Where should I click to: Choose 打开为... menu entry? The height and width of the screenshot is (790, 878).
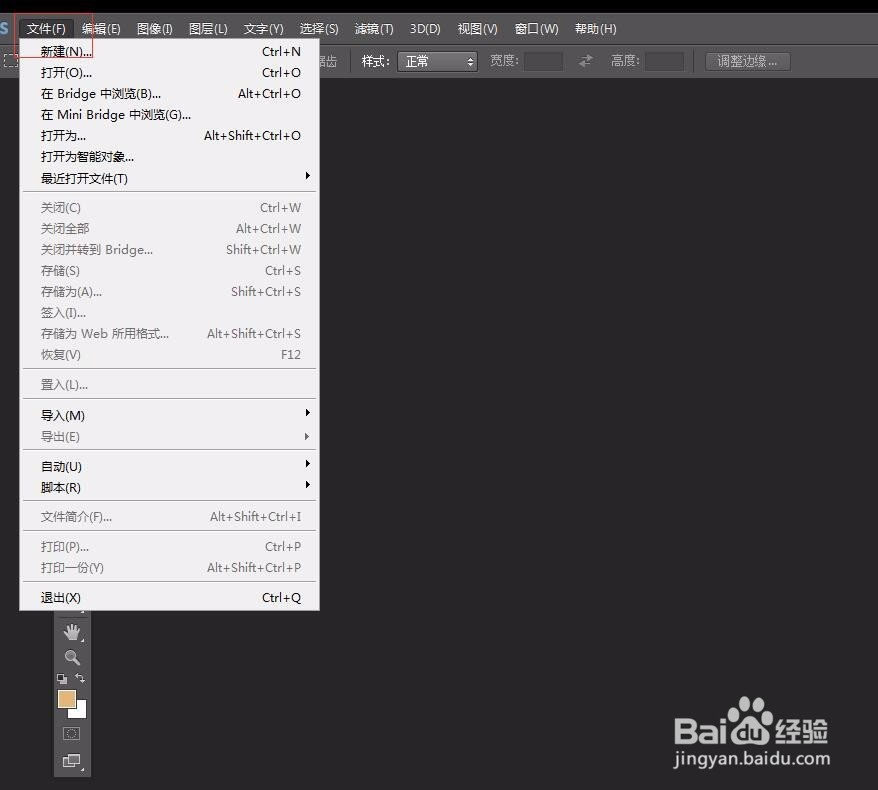pyautogui.click(x=170, y=135)
